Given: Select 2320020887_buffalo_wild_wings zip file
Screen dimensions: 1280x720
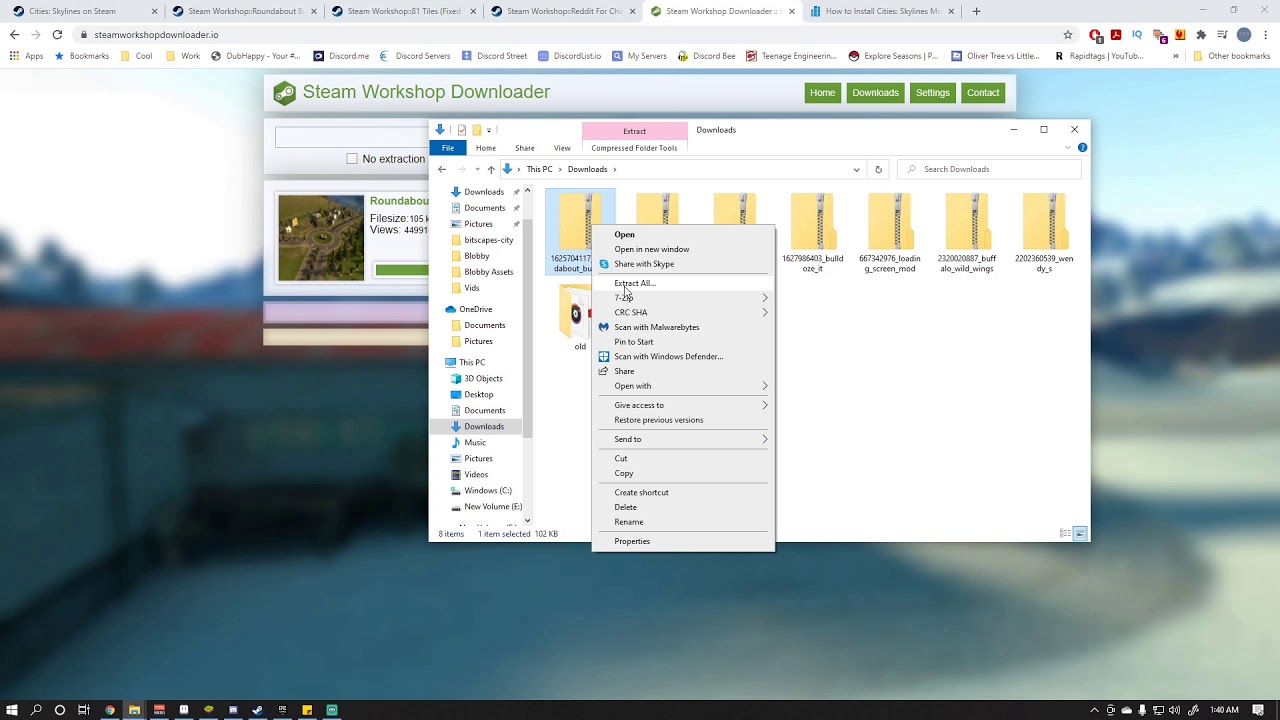Looking at the screenshot, I should (x=966, y=233).
